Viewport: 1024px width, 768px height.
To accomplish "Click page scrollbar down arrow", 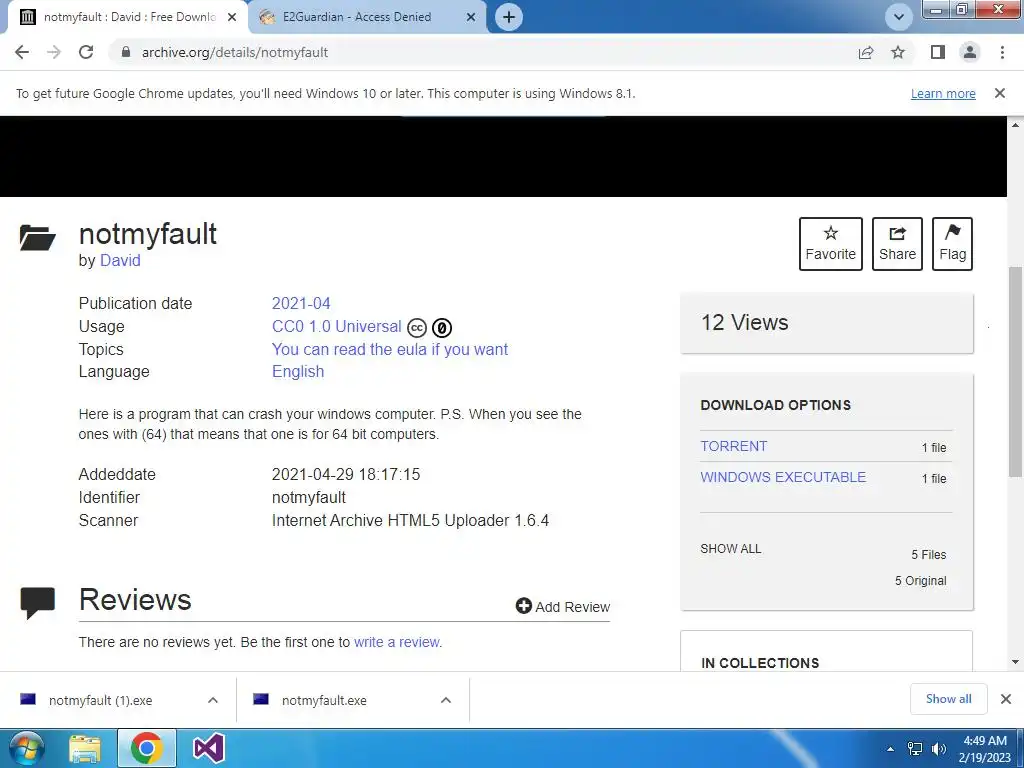I will (x=1016, y=662).
